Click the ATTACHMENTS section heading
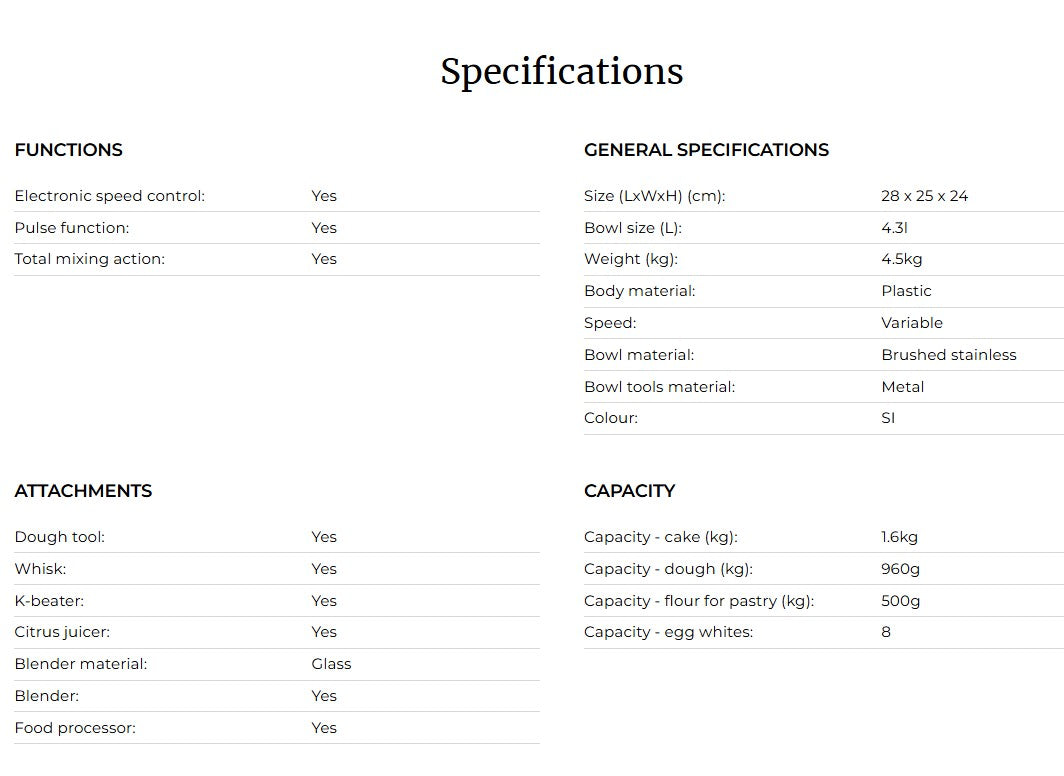This screenshot has width=1064, height=776. point(83,491)
